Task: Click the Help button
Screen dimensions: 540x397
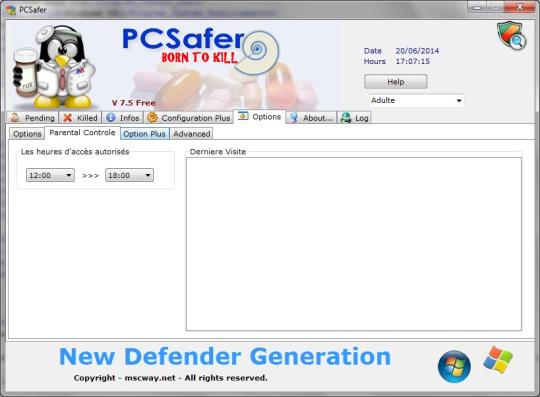Action: click(x=396, y=82)
